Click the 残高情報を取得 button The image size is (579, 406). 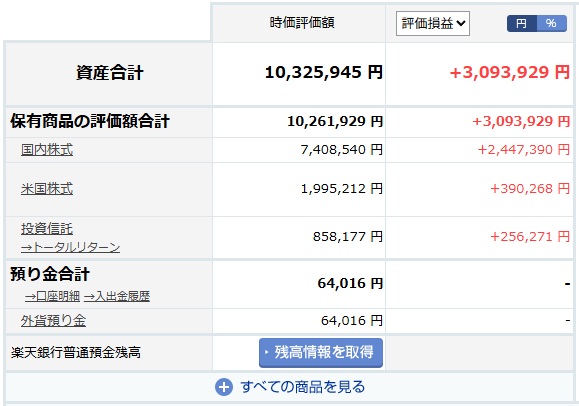click(x=321, y=352)
